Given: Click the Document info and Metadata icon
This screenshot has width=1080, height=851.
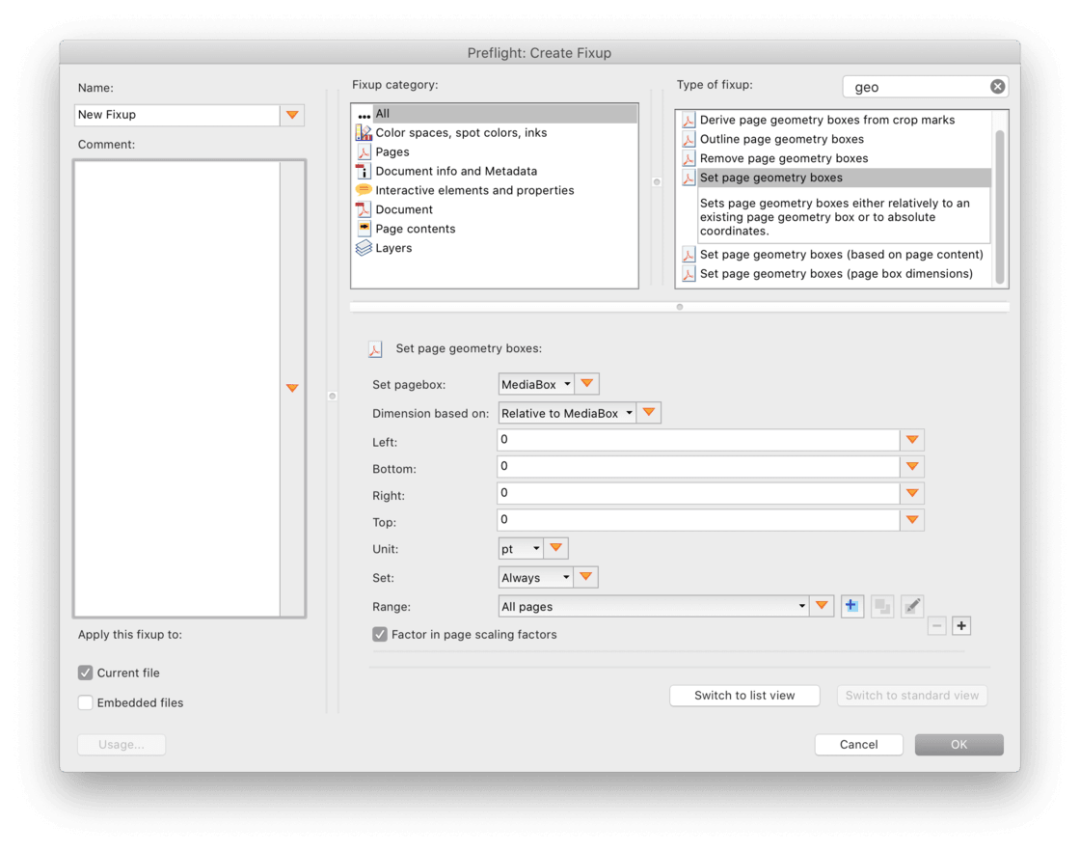Looking at the screenshot, I should click(364, 171).
